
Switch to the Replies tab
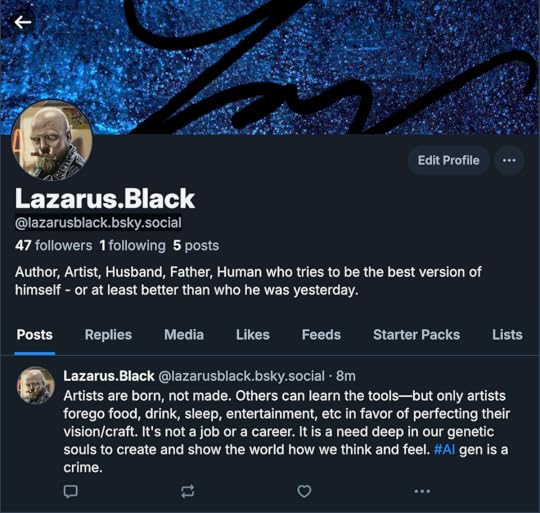coord(108,335)
